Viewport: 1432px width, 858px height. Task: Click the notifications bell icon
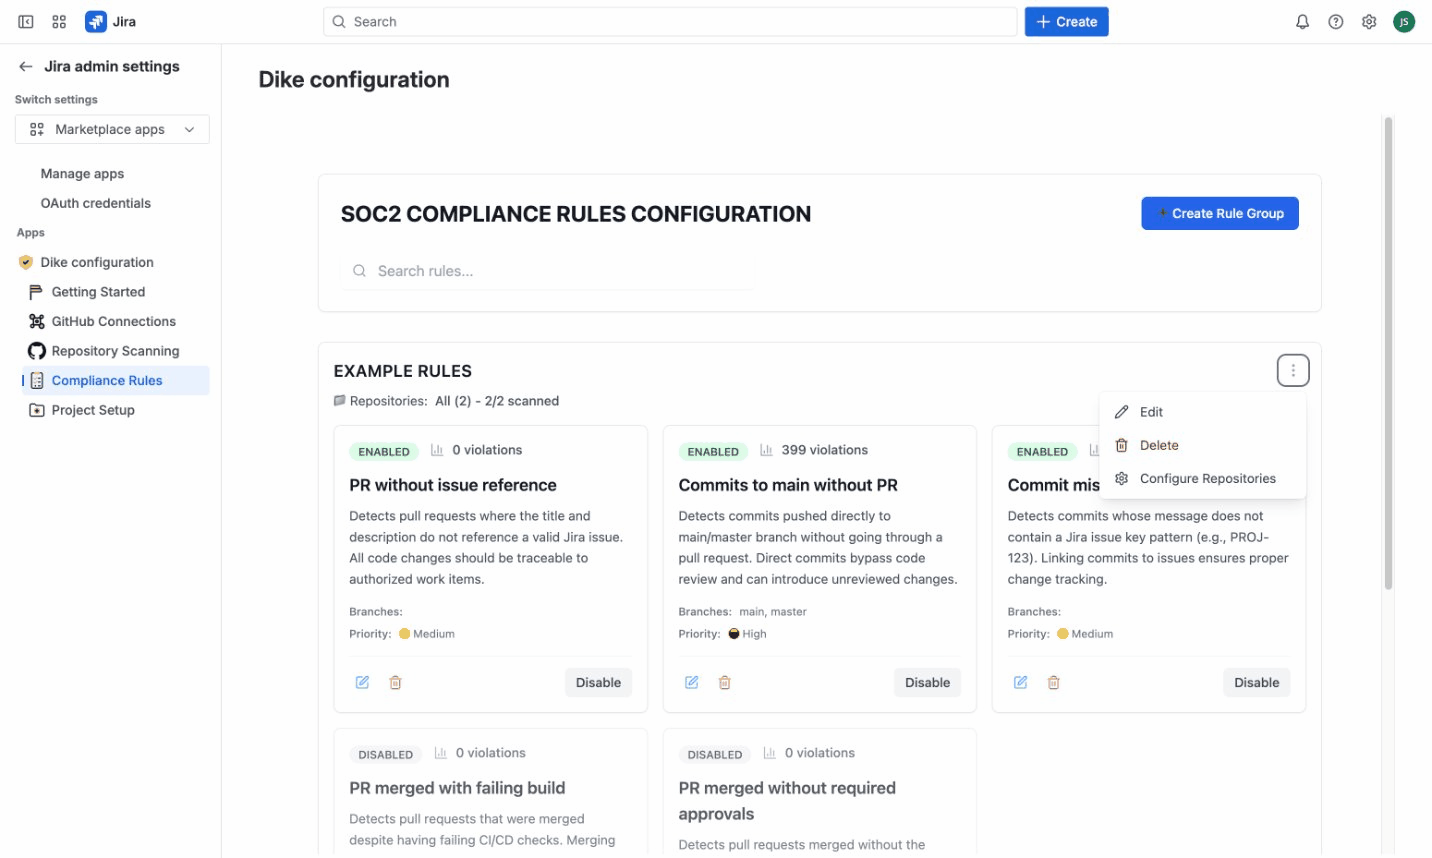1302,22
